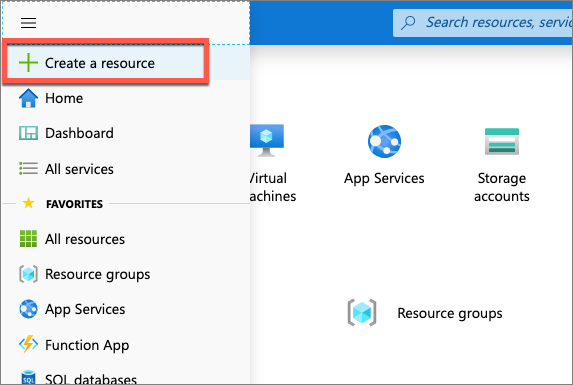
Task: Click sidebar App Services globe icon
Action: tap(28, 309)
